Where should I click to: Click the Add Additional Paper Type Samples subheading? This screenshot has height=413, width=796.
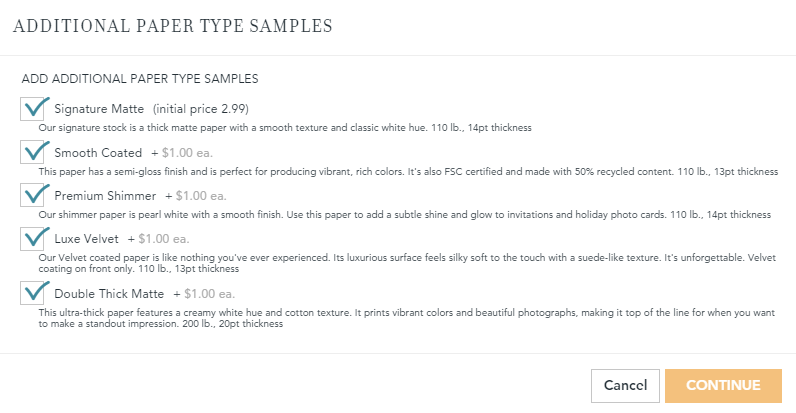point(140,79)
